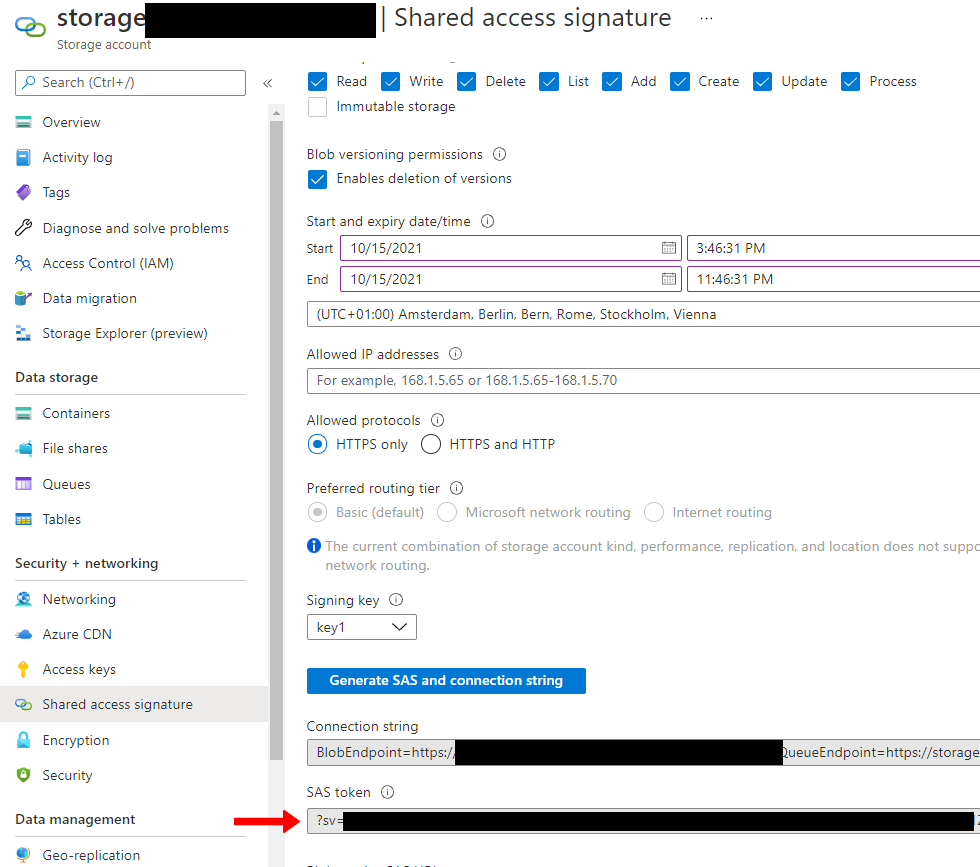
Task: Uncheck the Create permission checkbox
Action: coord(679,81)
